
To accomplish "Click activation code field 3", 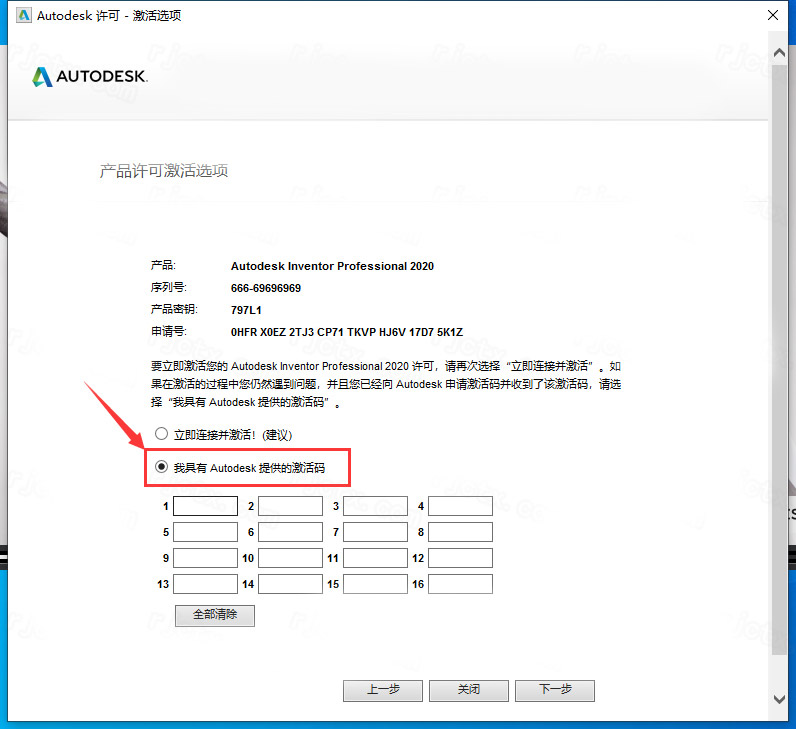I will (375, 506).
